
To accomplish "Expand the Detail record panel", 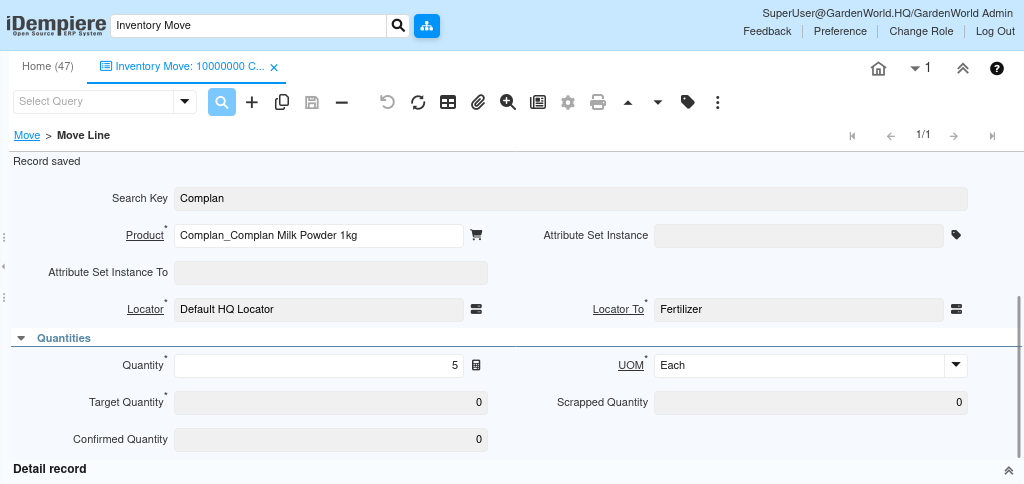I will pyautogui.click(x=1008, y=470).
